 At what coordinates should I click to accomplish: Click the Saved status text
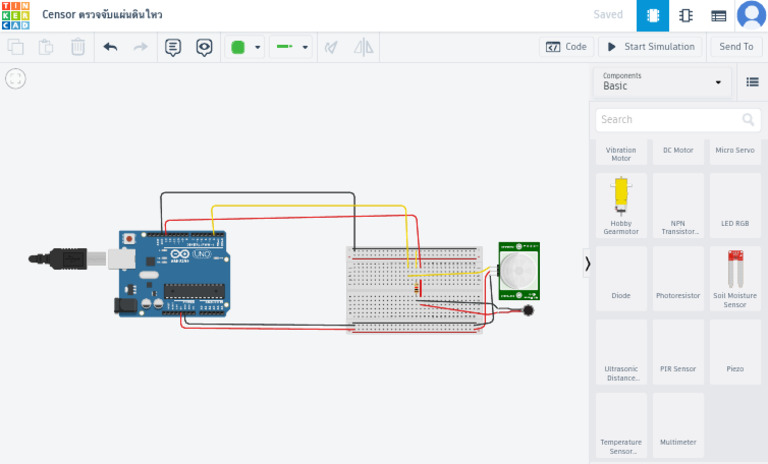pyautogui.click(x=608, y=15)
